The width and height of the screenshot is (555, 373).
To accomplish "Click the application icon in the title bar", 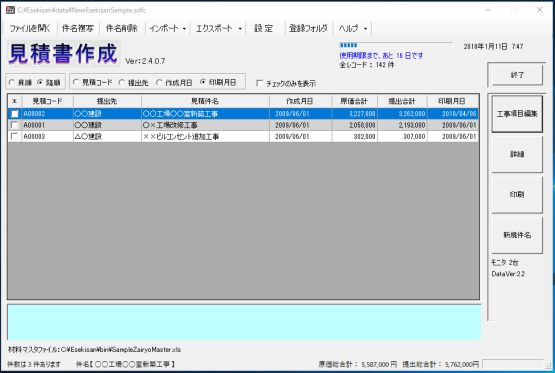I will click(10, 10).
